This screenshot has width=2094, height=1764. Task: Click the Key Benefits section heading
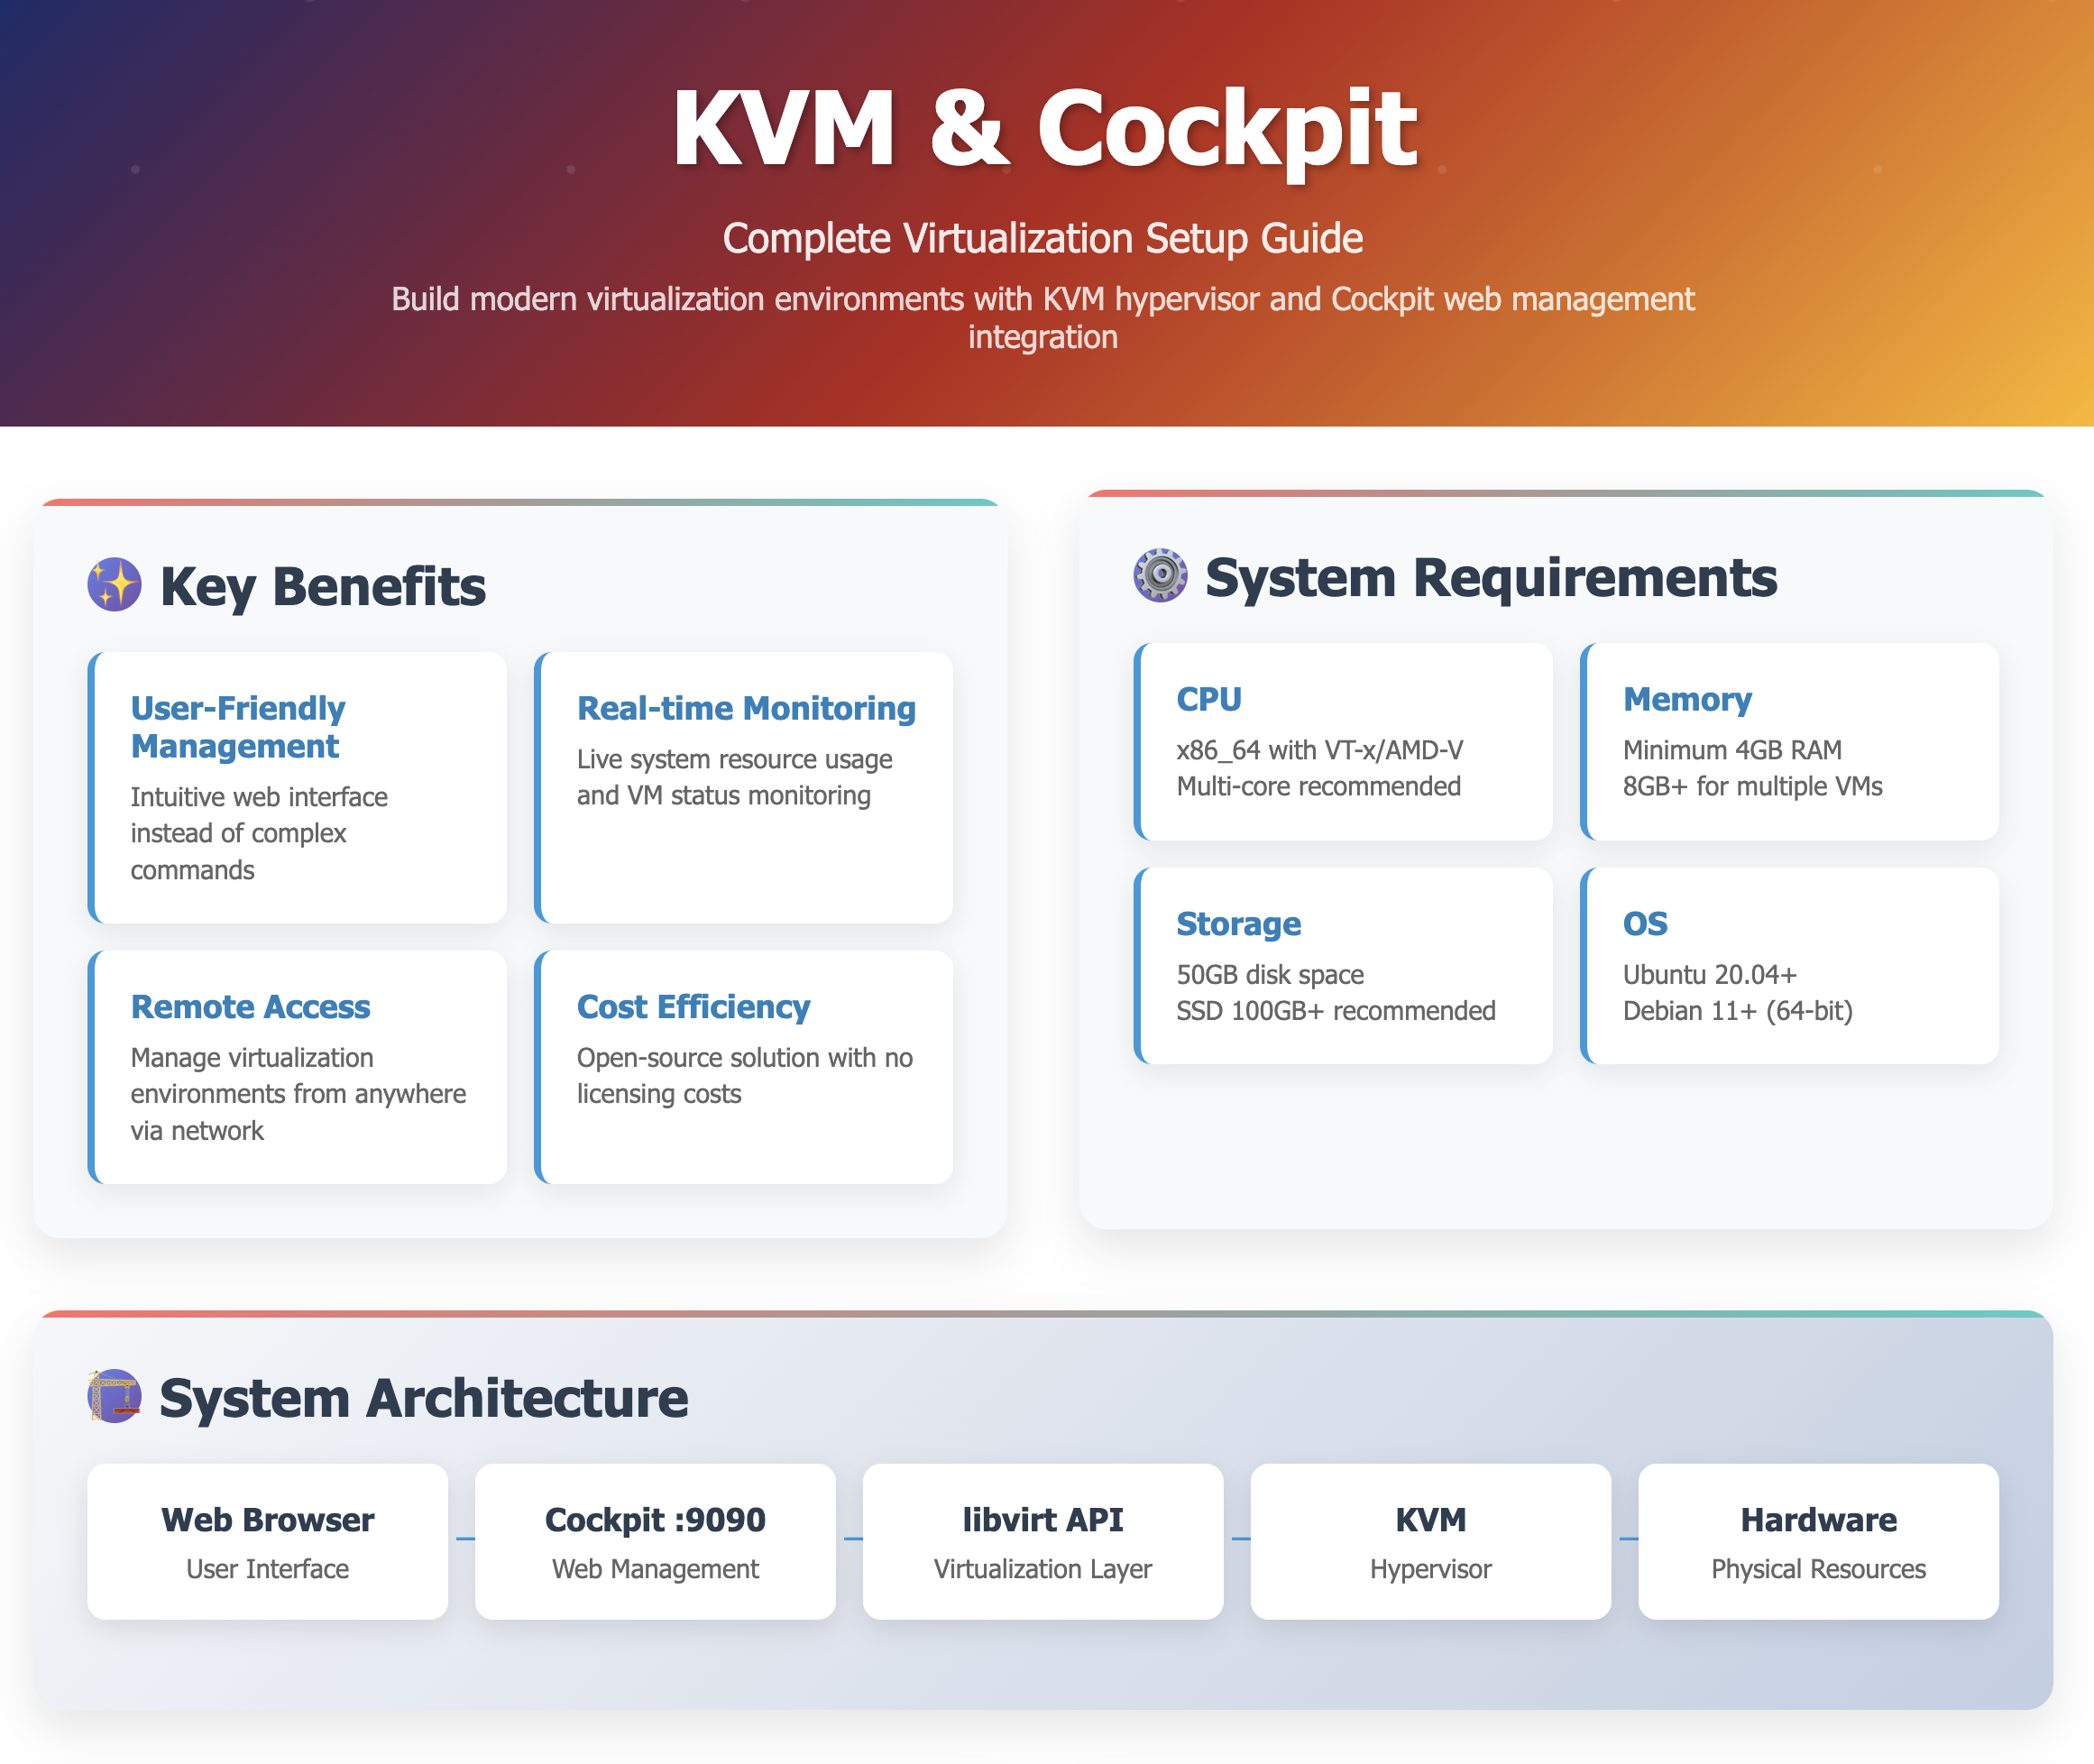click(322, 587)
